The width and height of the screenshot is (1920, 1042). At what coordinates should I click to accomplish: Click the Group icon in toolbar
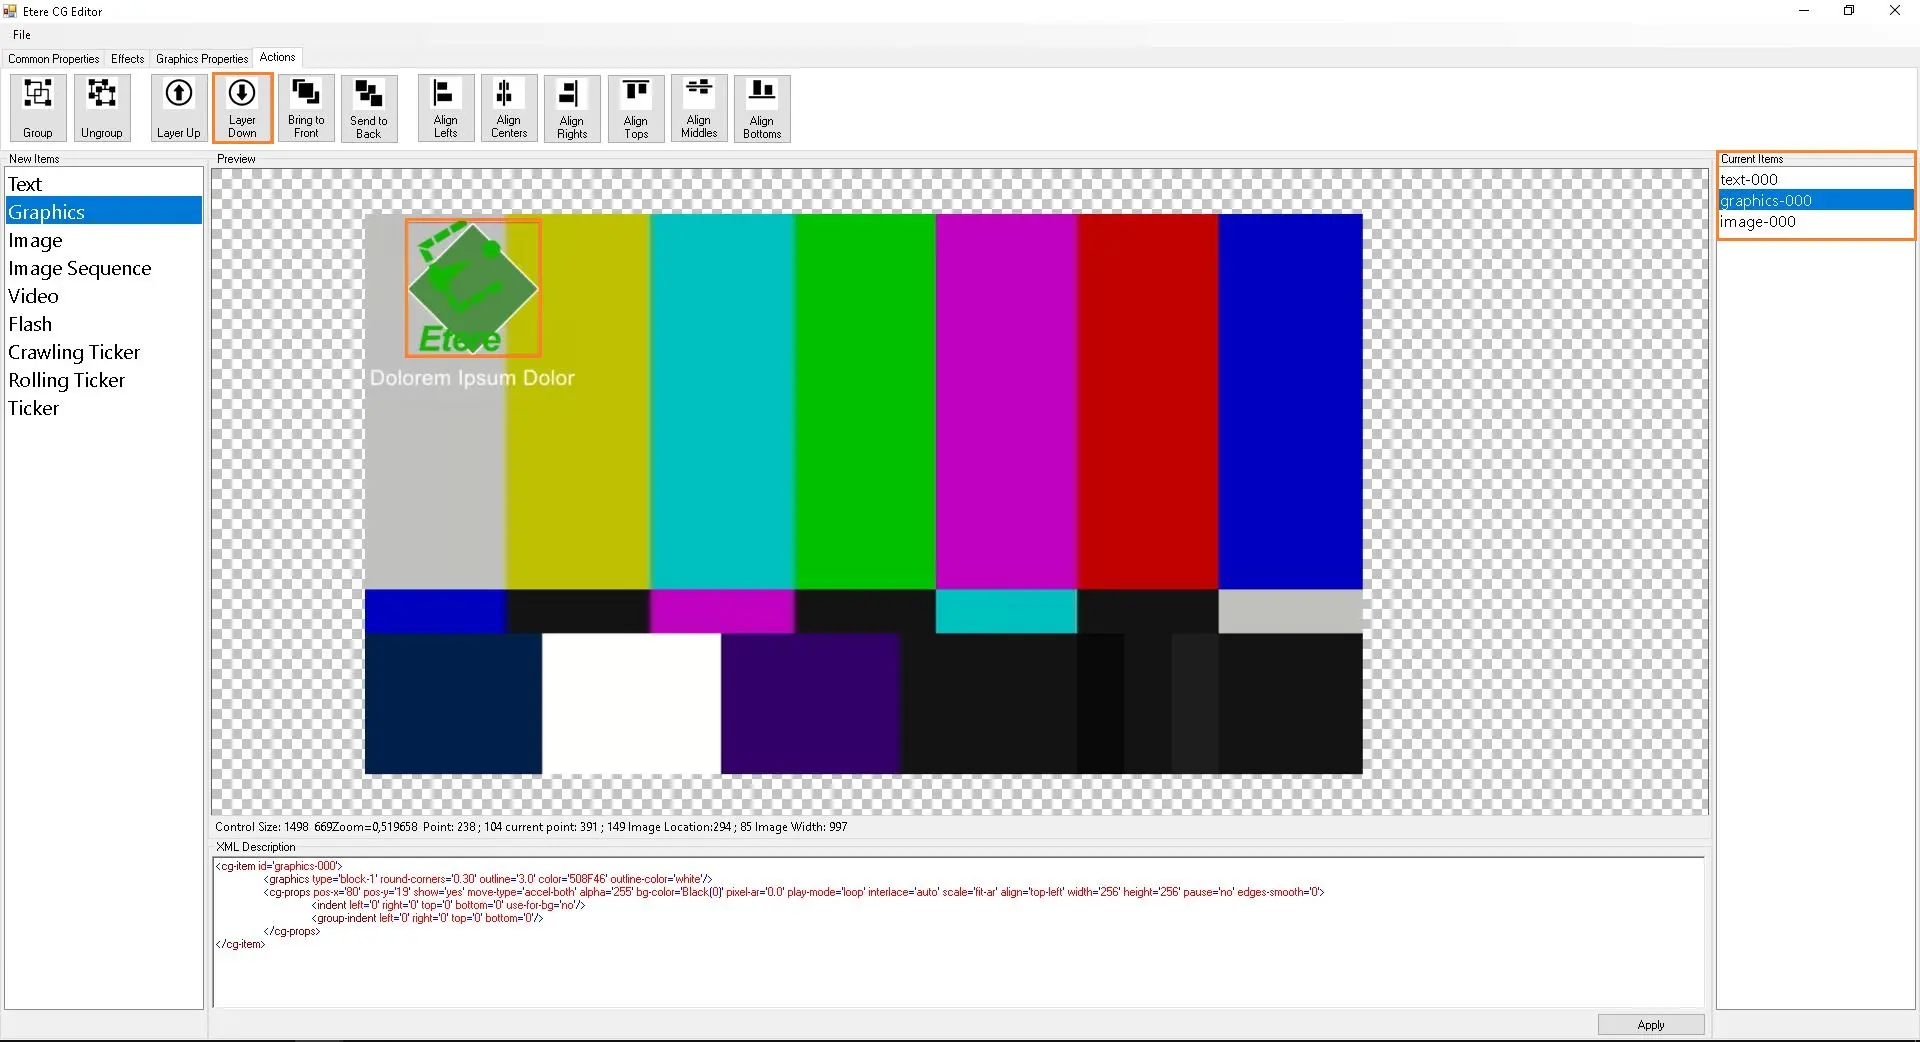[x=38, y=108]
